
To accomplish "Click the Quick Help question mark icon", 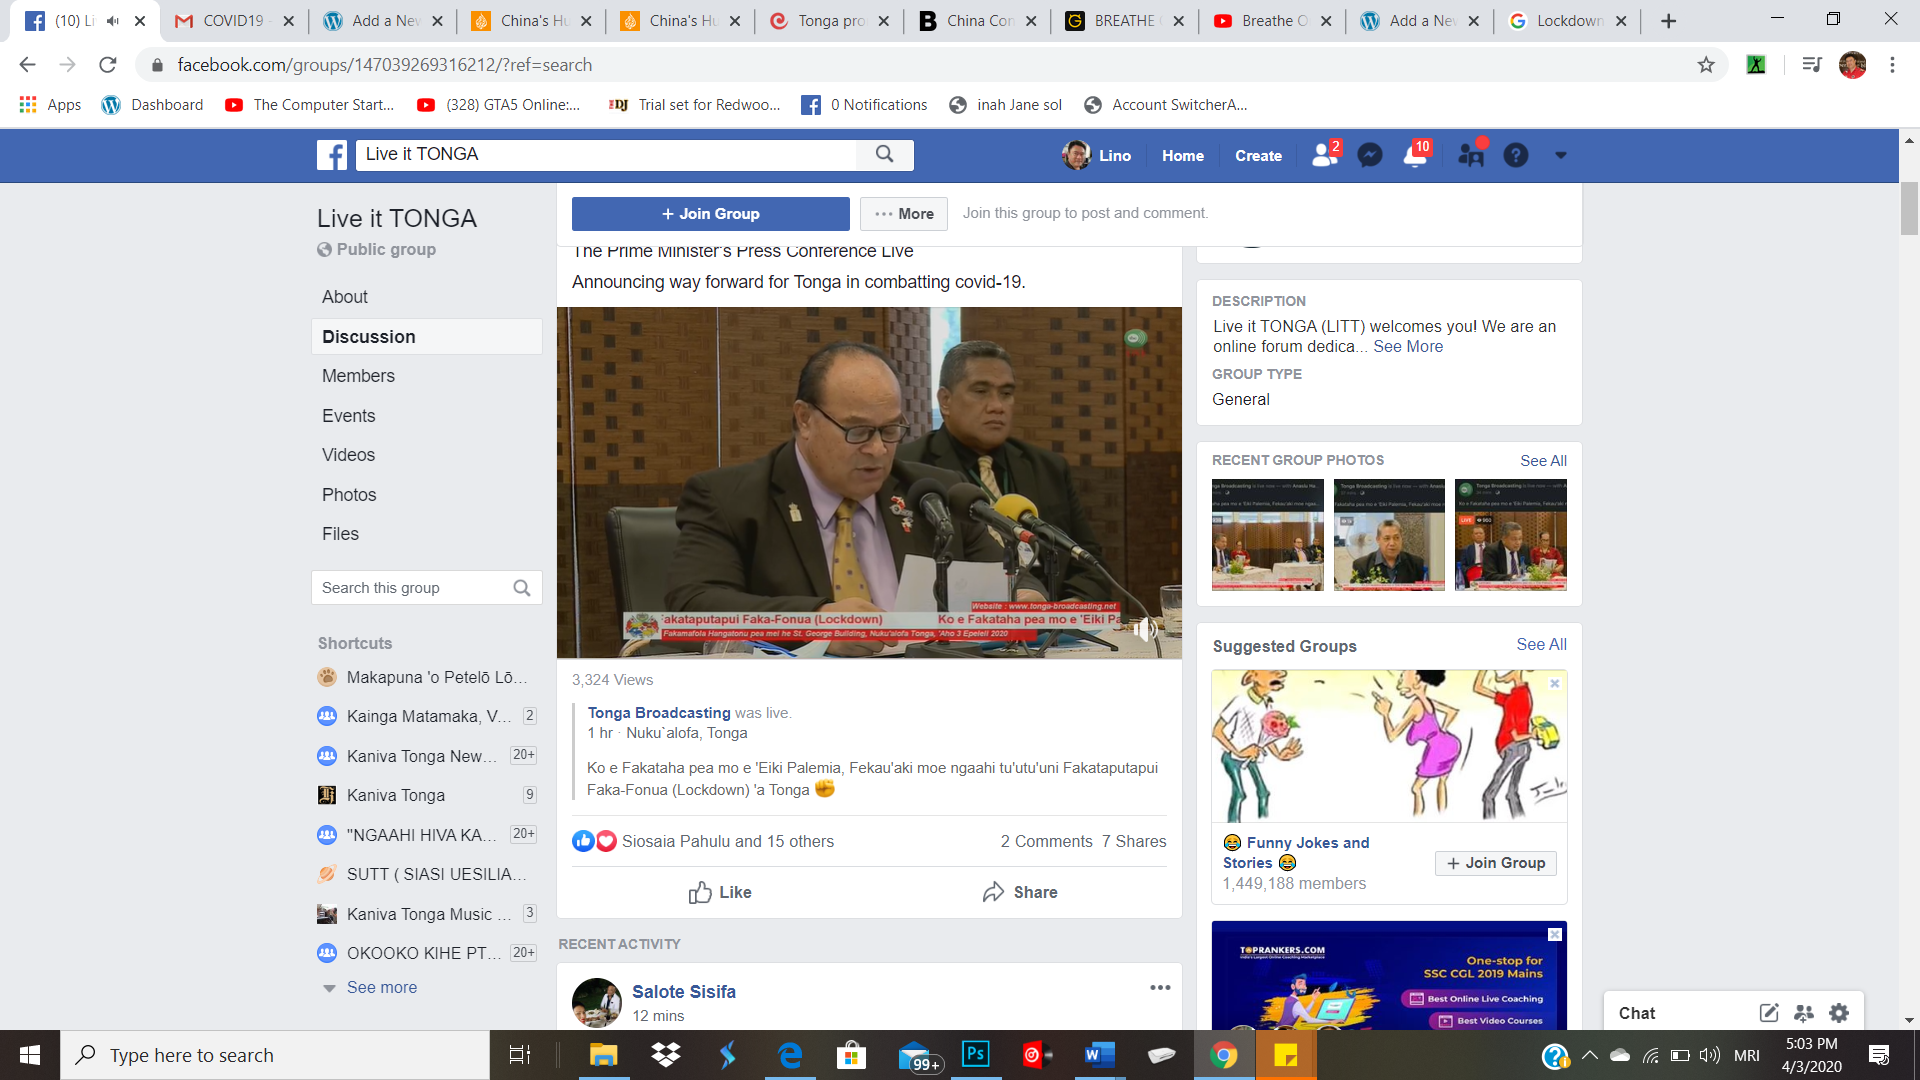I will [1516, 155].
